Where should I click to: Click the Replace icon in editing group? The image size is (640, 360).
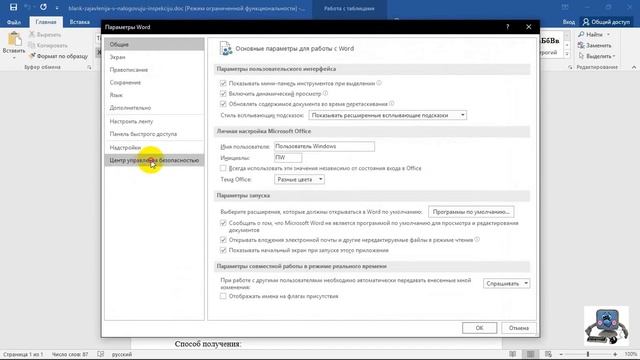pyautogui.click(x=582, y=45)
